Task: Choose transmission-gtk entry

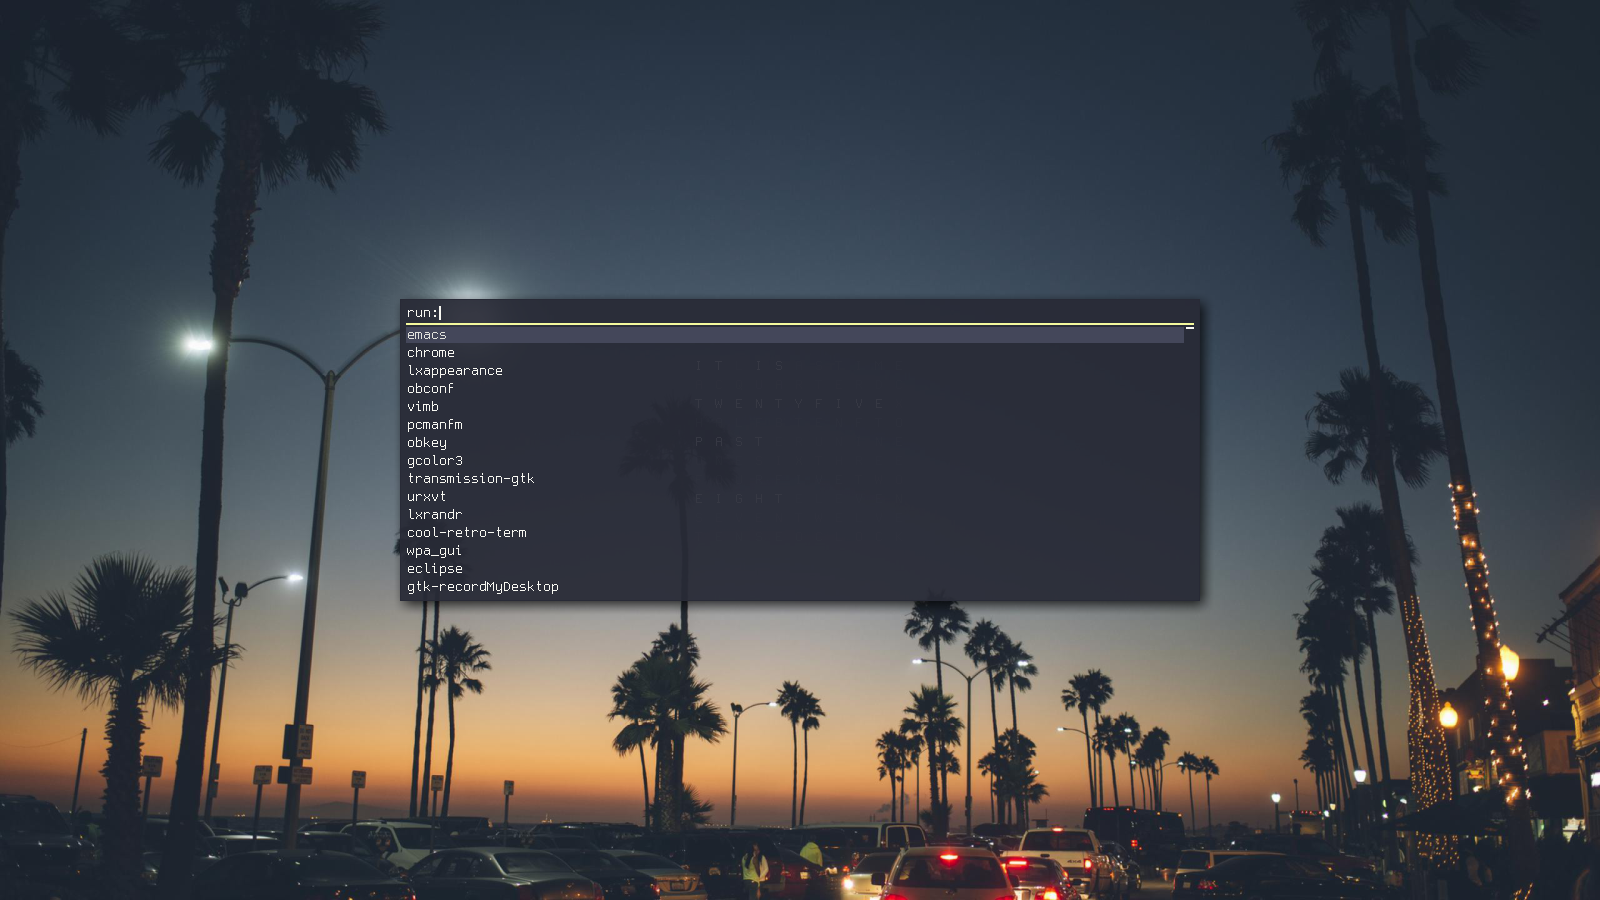Action: pyautogui.click(x=794, y=479)
